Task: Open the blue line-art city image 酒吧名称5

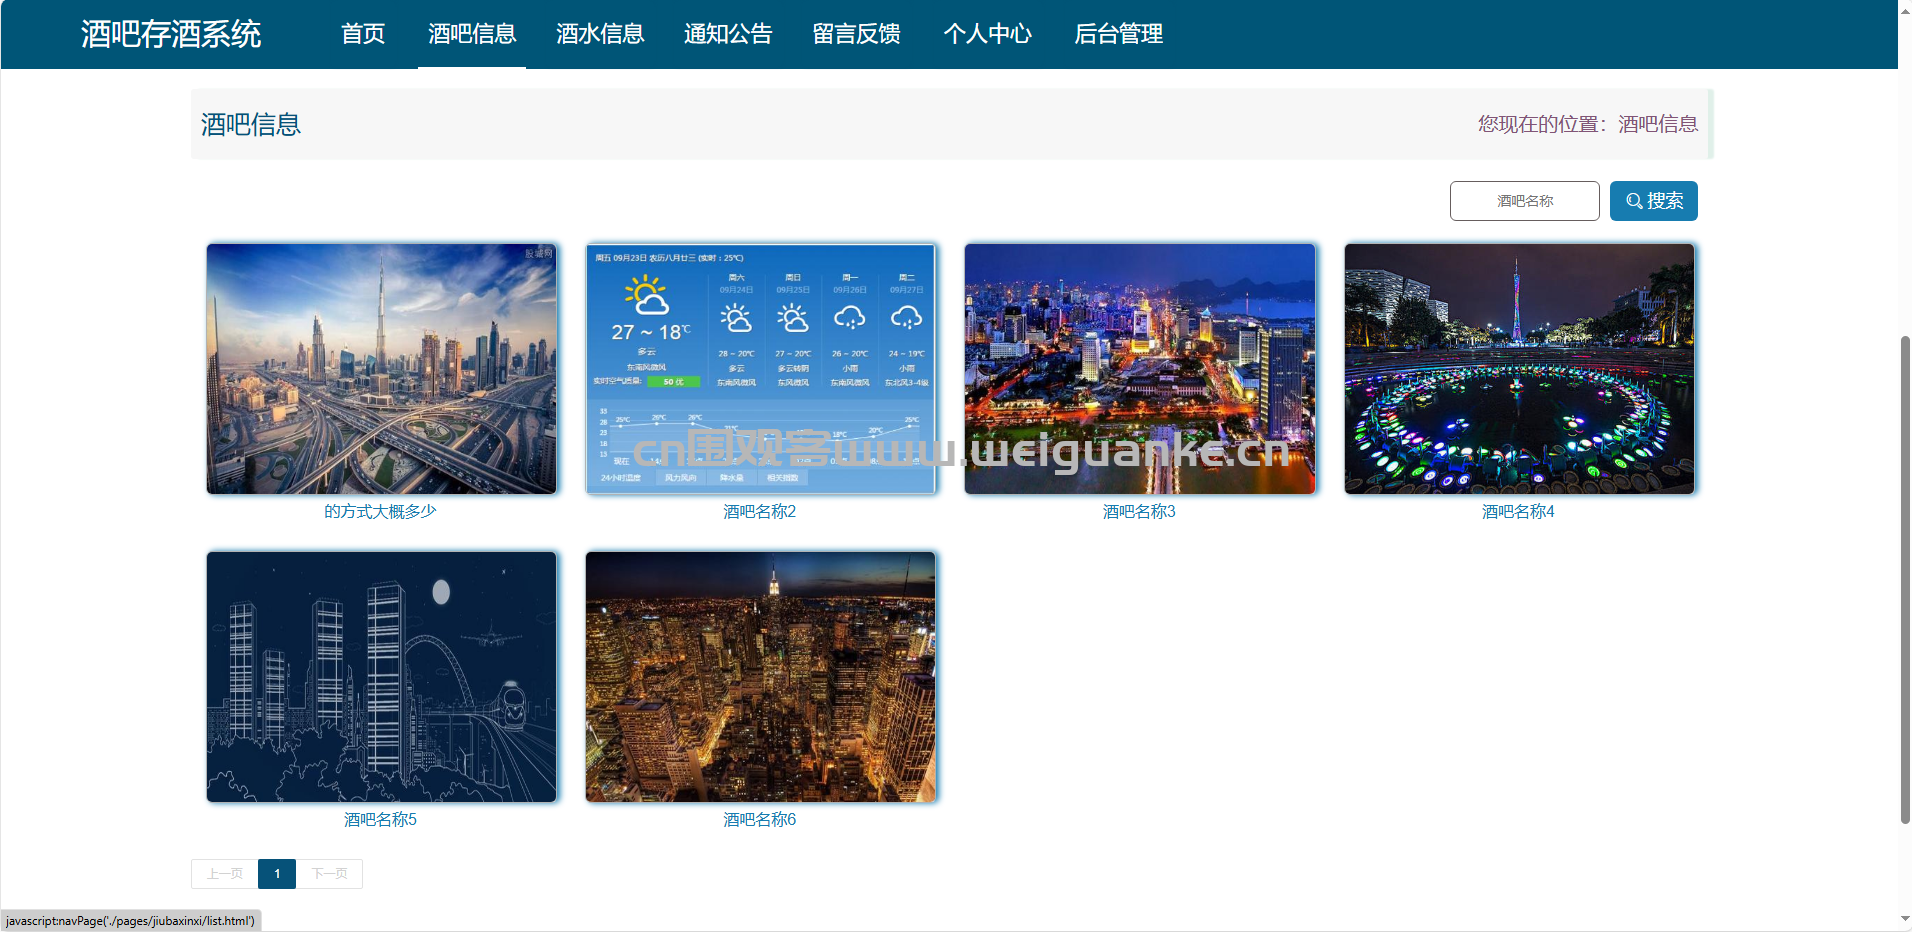Action: pos(382,677)
